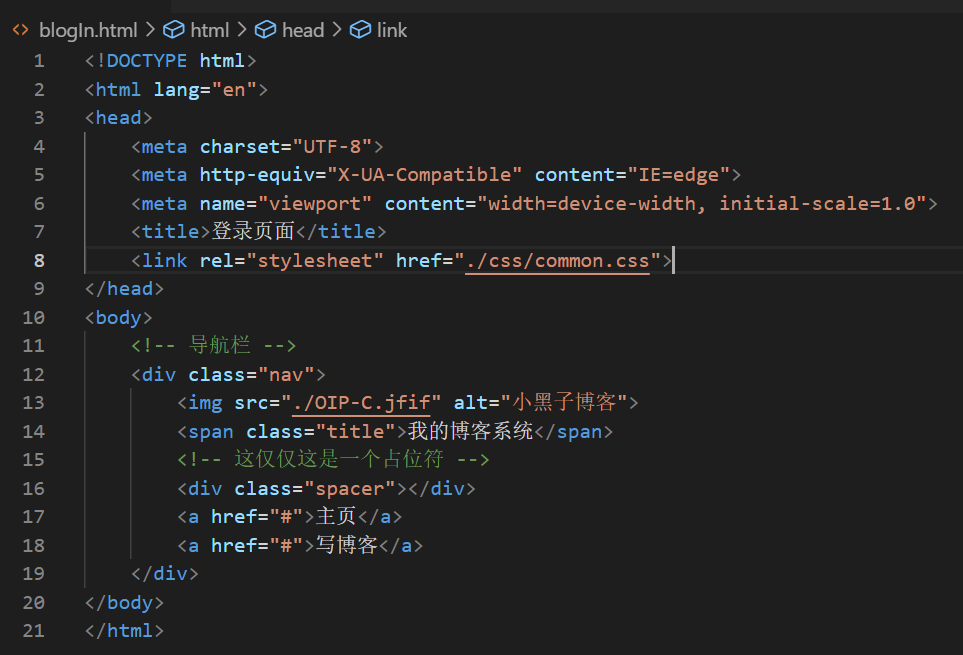
Task: Click the closing head tag on line 9
Action: 124,289
